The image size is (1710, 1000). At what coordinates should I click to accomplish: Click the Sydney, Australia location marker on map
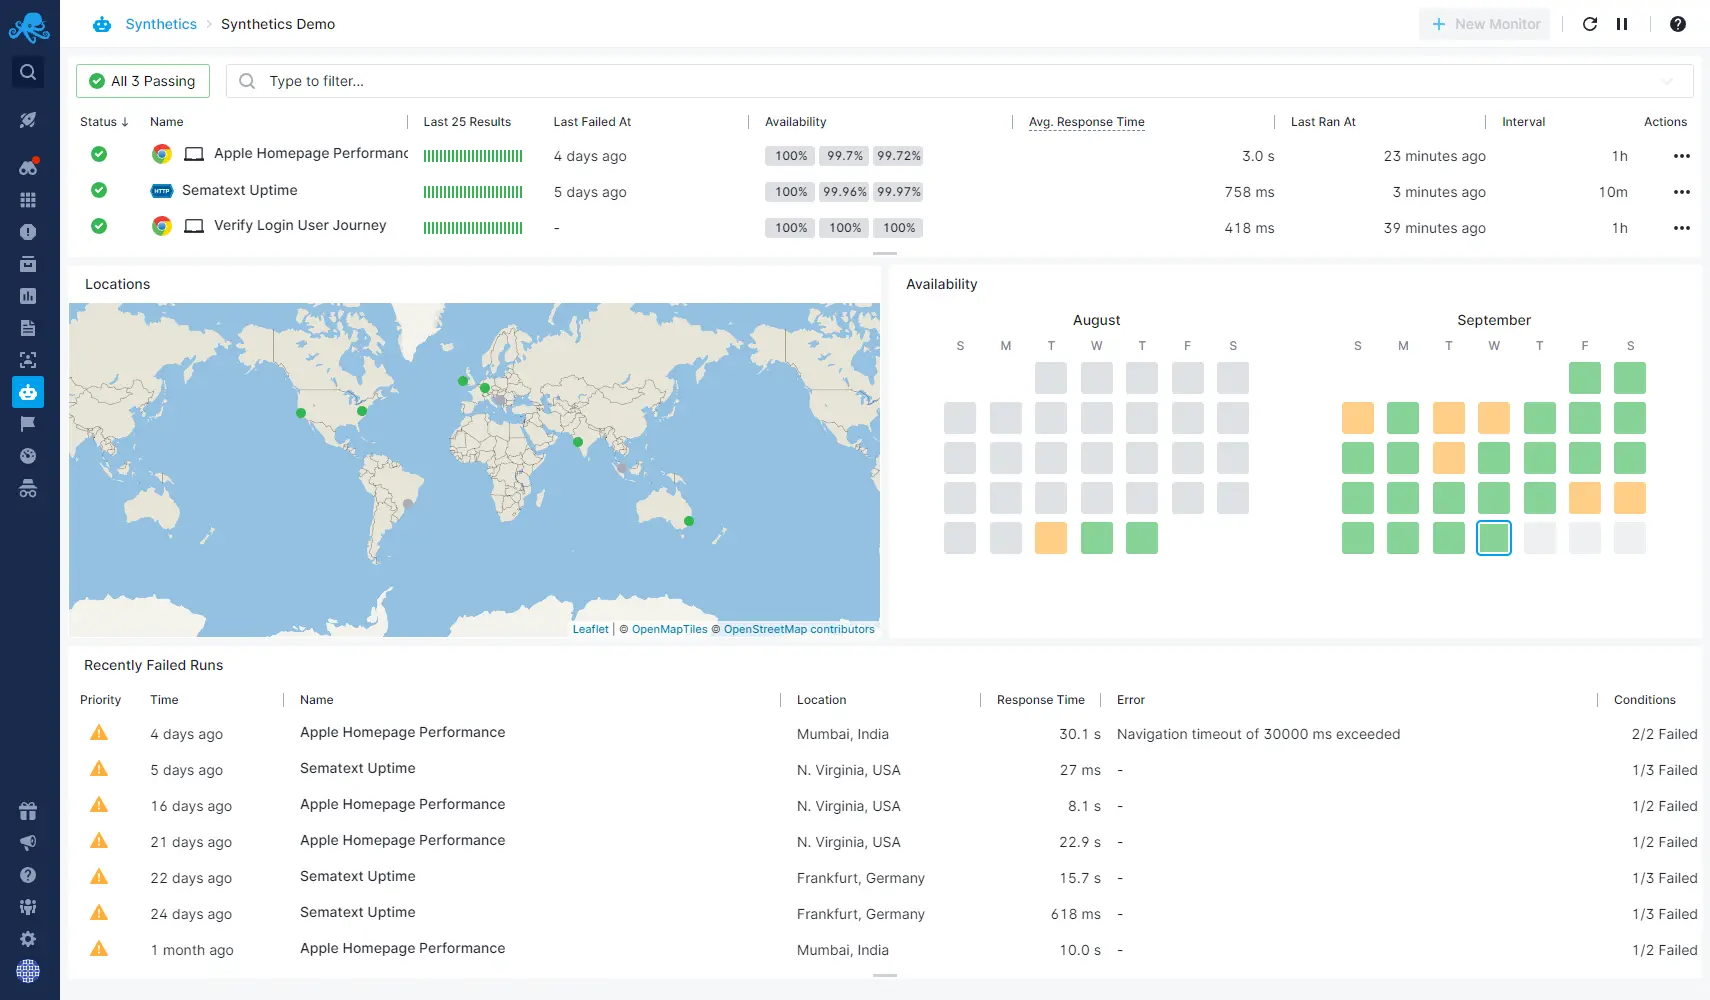(x=689, y=521)
